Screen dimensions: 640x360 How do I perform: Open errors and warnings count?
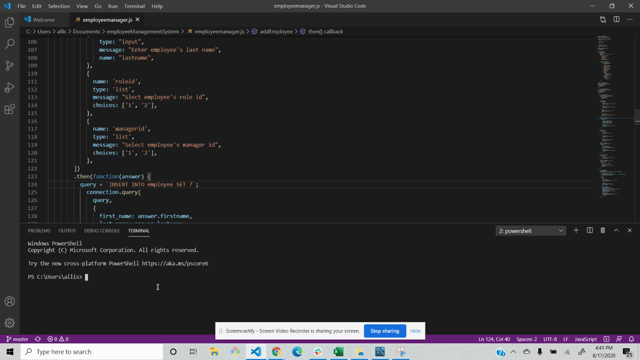pos(58,339)
